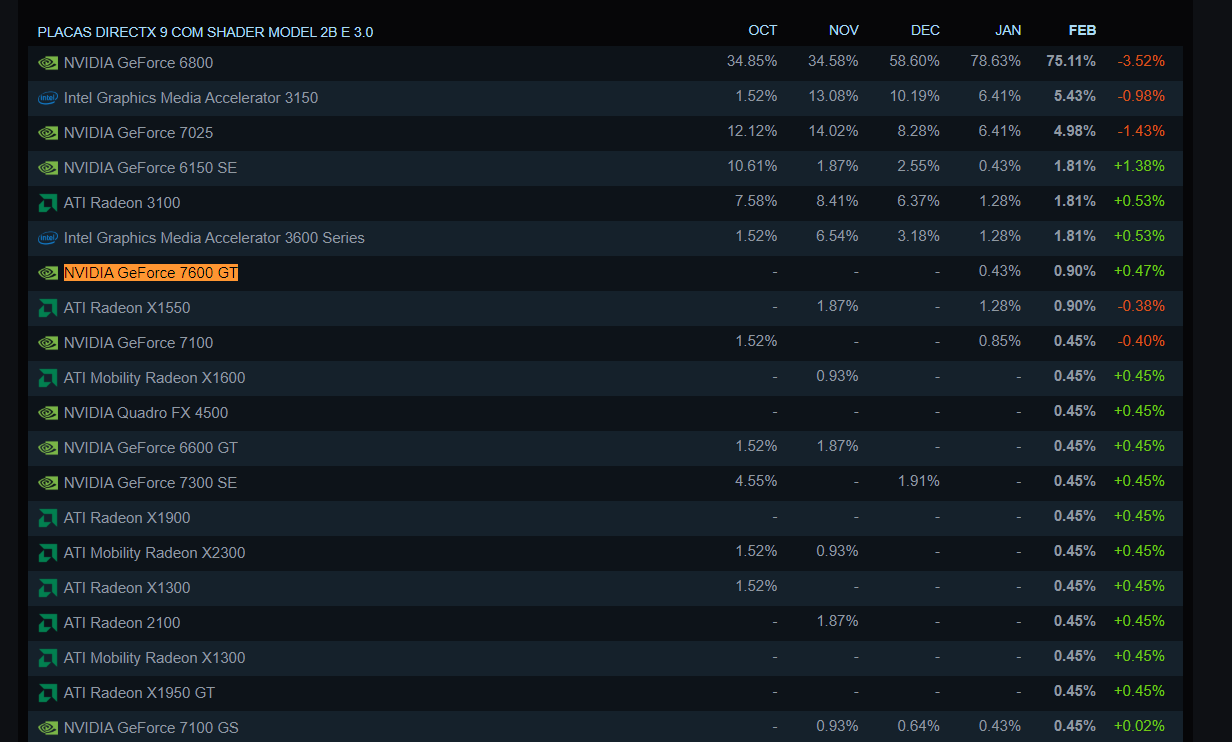Click NVIDIA icon beside highlighted GeForce 7600 GT
Image resolution: width=1232 pixels, height=742 pixels.
click(x=47, y=273)
